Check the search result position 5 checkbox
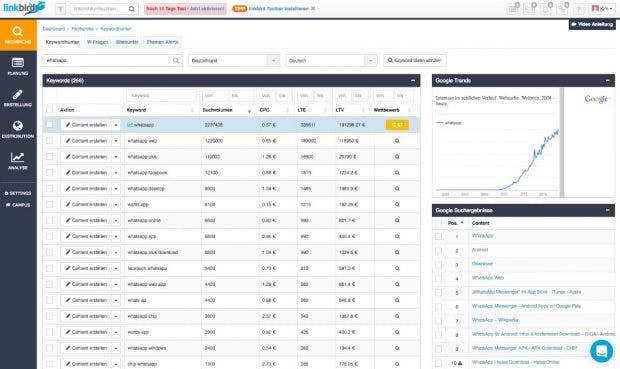The height and width of the screenshot is (369, 620). [439, 293]
